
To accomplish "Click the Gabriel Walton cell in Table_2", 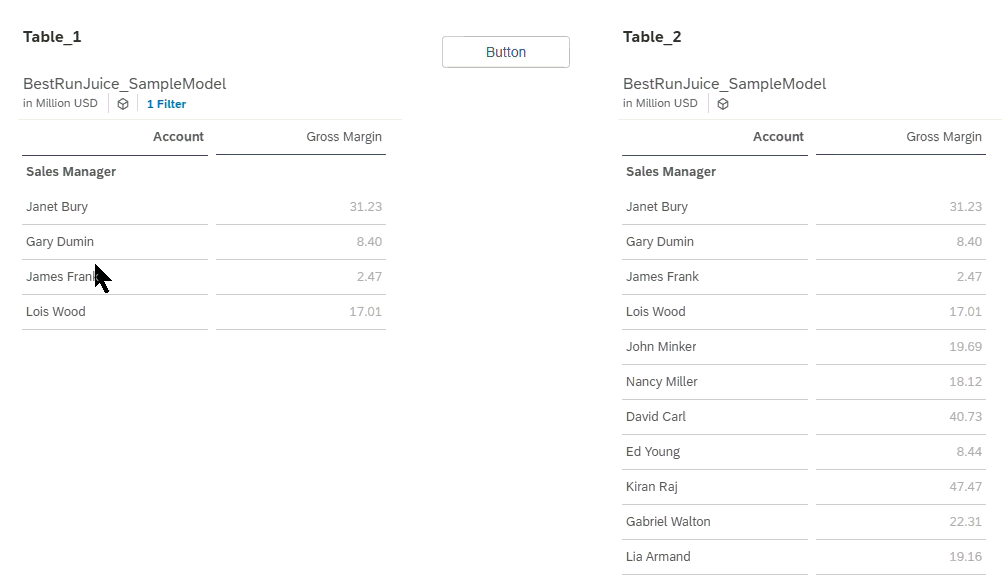I will tap(668, 521).
